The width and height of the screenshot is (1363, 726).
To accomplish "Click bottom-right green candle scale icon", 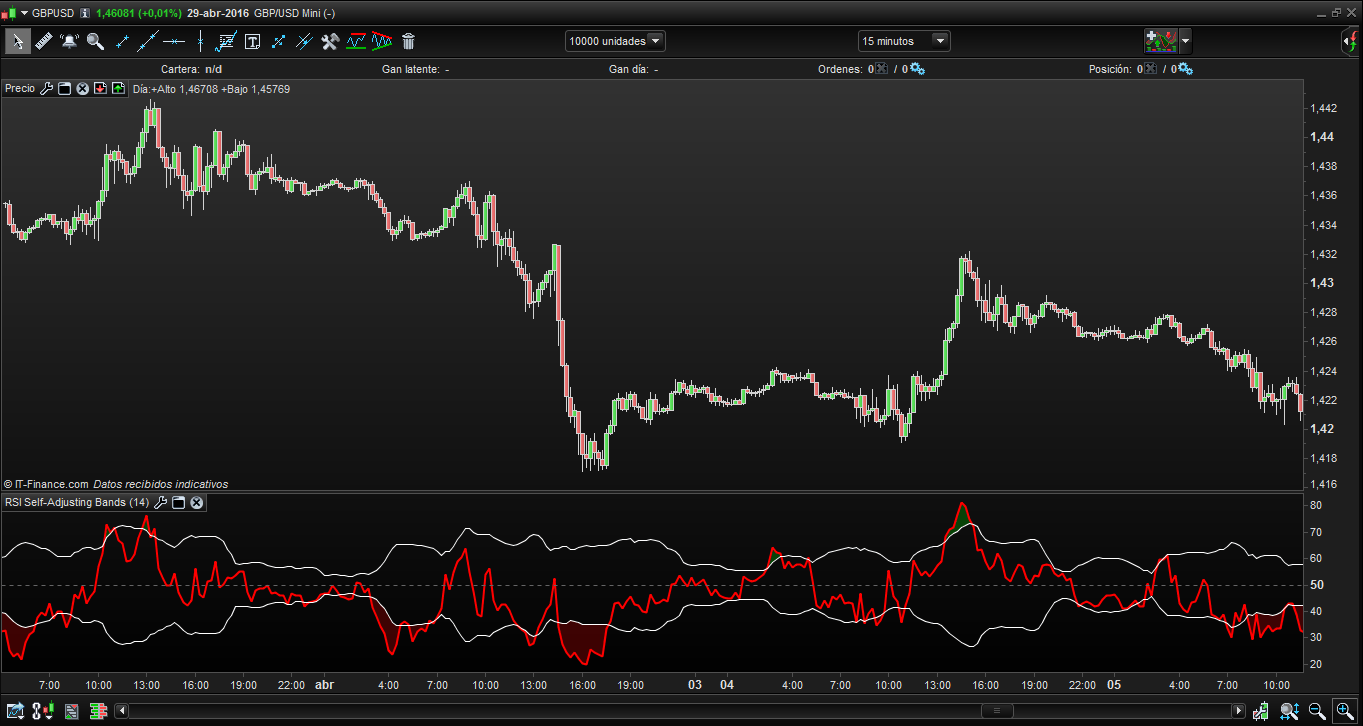I will click(x=1261, y=711).
